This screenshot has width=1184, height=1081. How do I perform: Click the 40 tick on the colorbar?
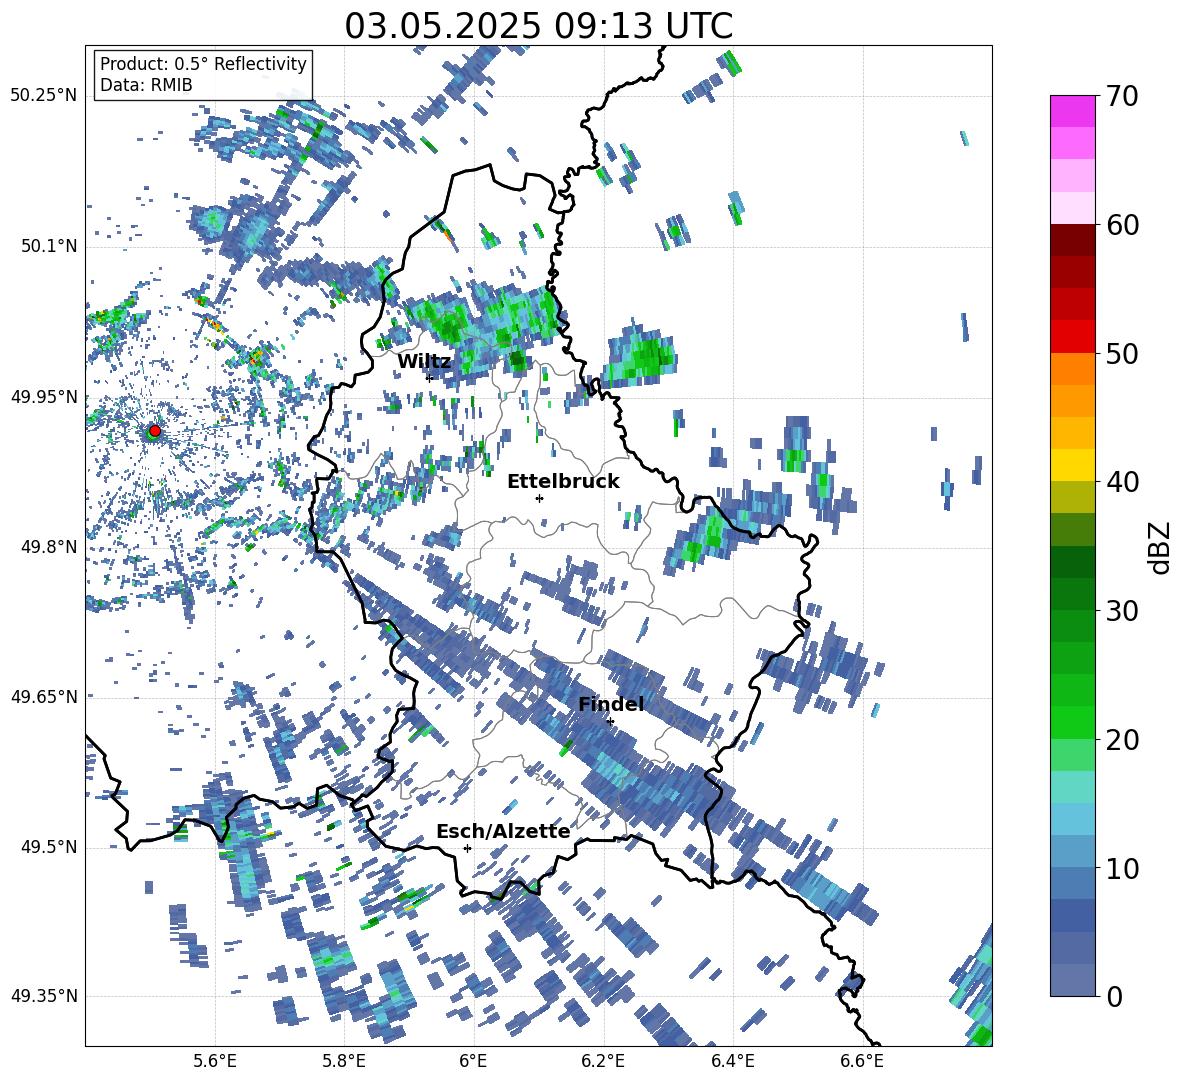tap(1121, 482)
